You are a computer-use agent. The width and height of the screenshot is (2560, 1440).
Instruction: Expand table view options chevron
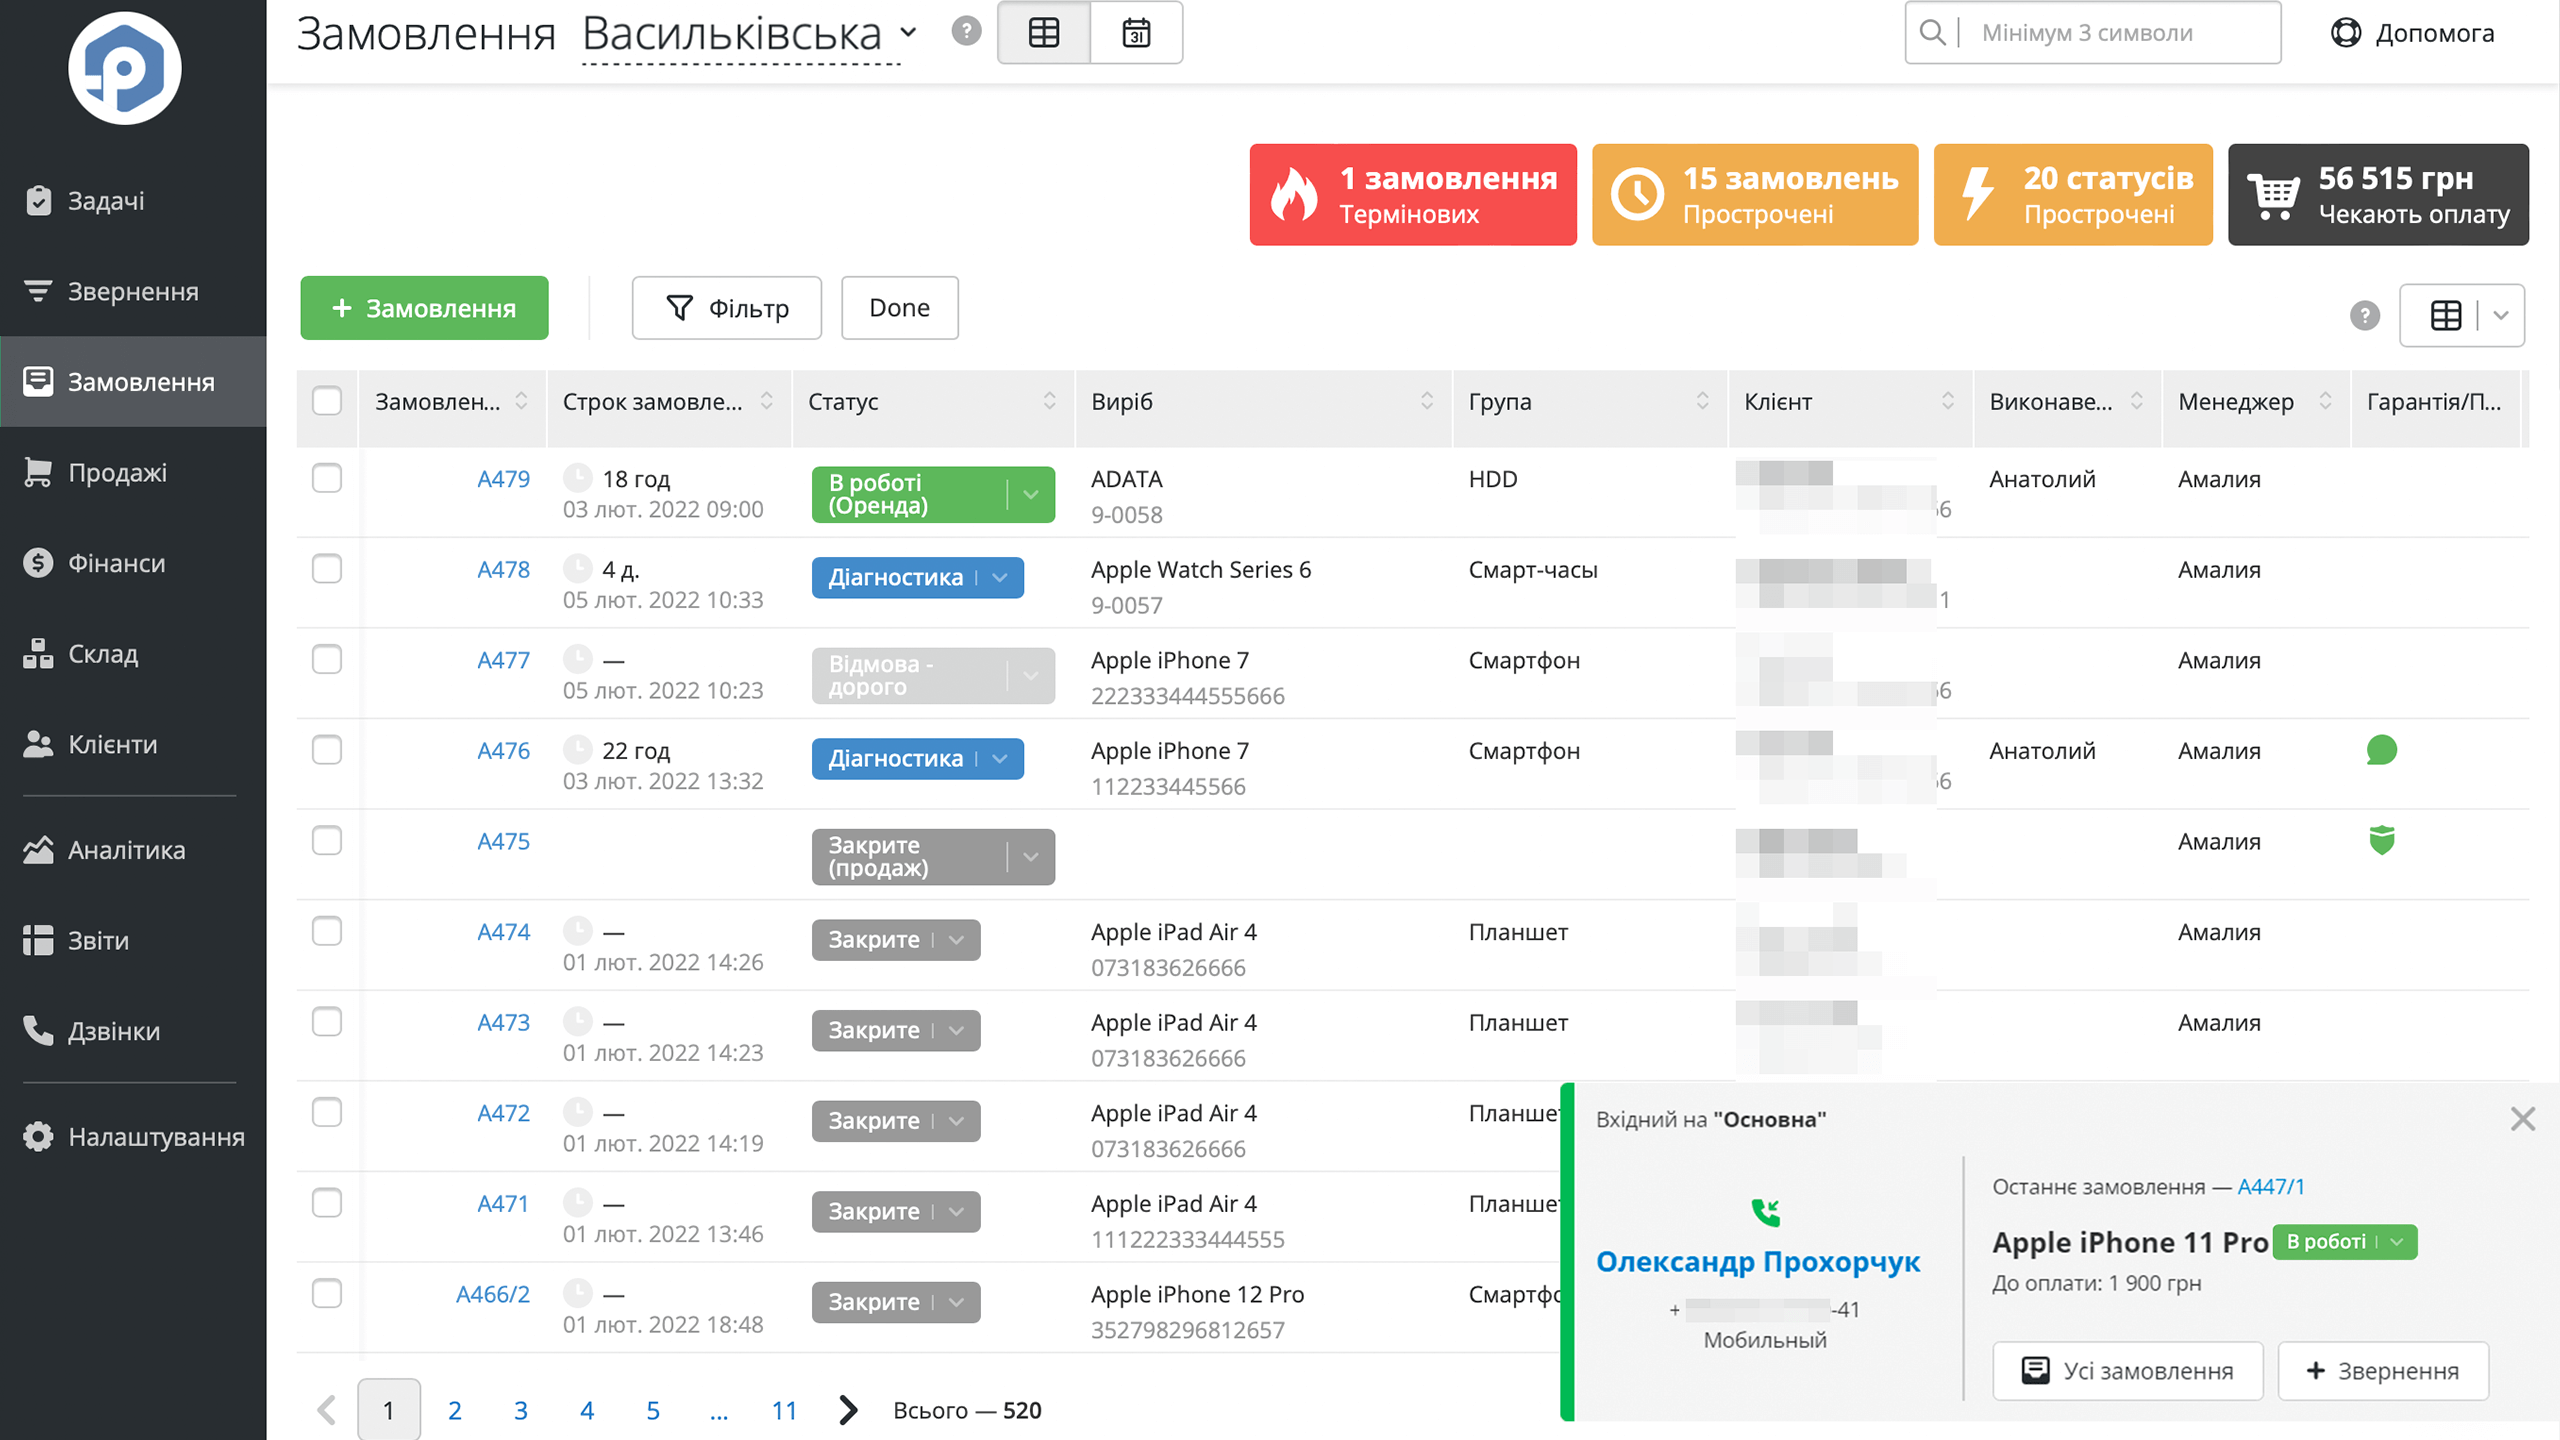[2501, 316]
